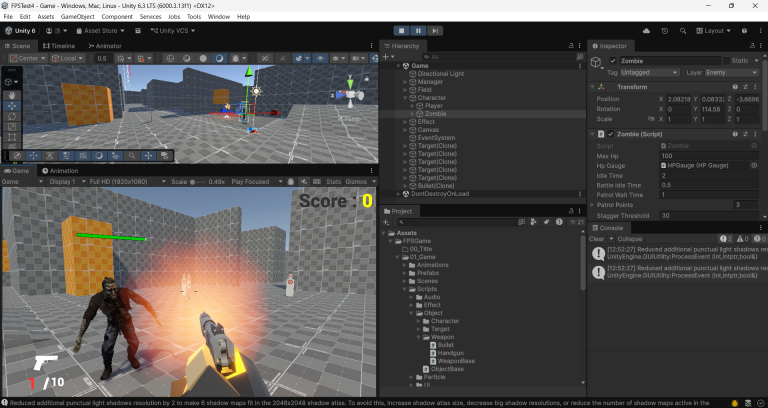This screenshot has height=408, width=768.
Task: Select the Hand (View) tool in Scene
Action: (12, 95)
